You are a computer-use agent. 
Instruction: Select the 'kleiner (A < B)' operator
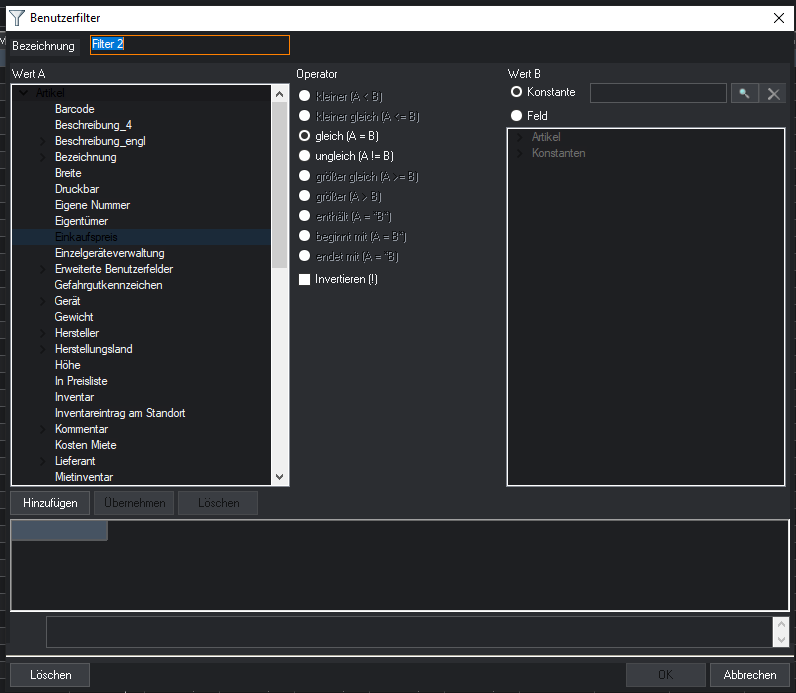pos(305,95)
